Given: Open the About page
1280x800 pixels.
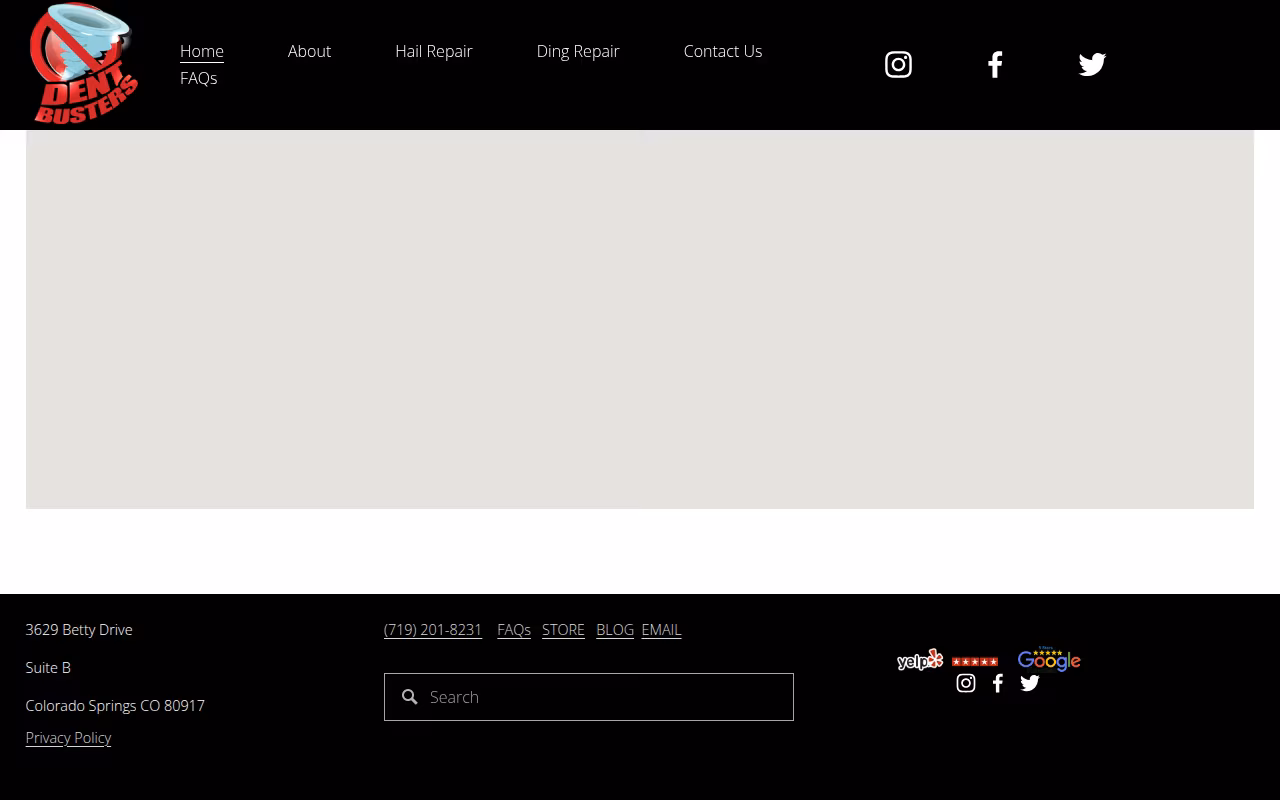Looking at the screenshot, I should pos(309,51).
